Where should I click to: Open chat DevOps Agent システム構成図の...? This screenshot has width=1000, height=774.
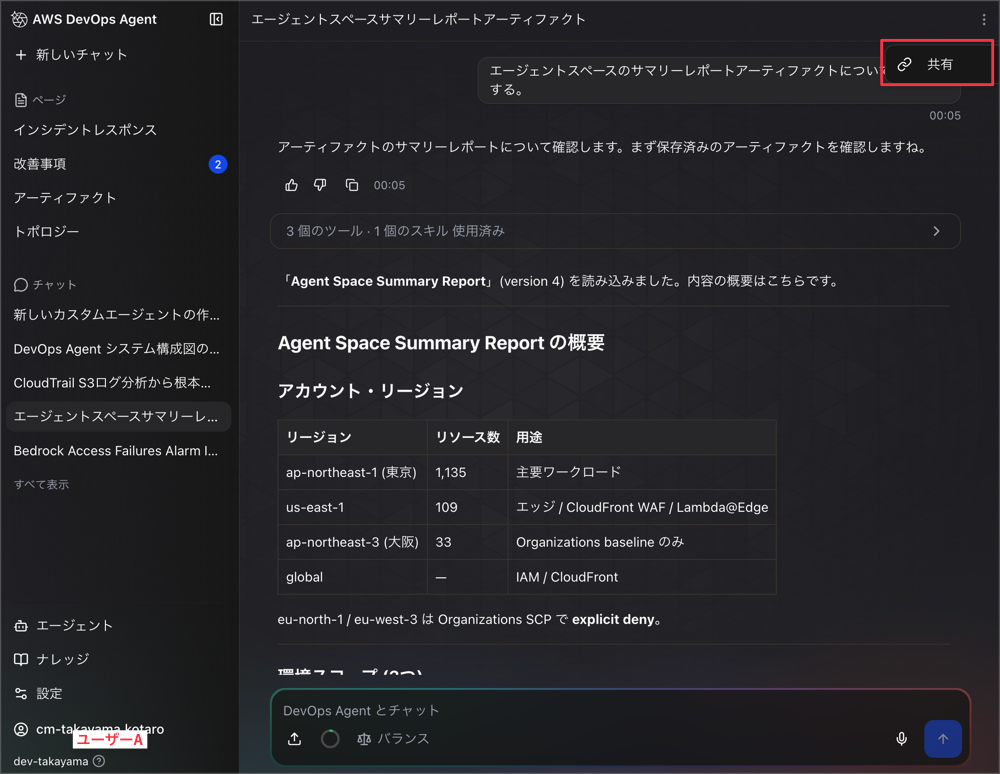[x=117, y=349]
